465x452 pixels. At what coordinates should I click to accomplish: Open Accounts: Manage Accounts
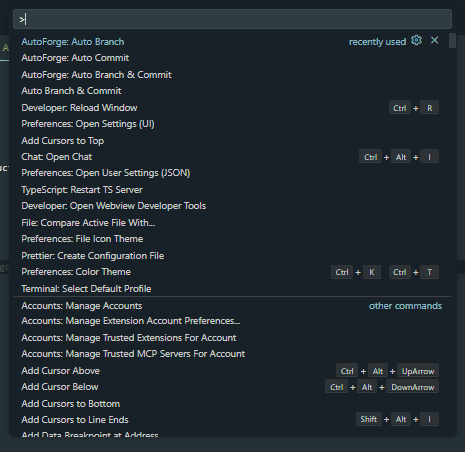click(232, 306)
